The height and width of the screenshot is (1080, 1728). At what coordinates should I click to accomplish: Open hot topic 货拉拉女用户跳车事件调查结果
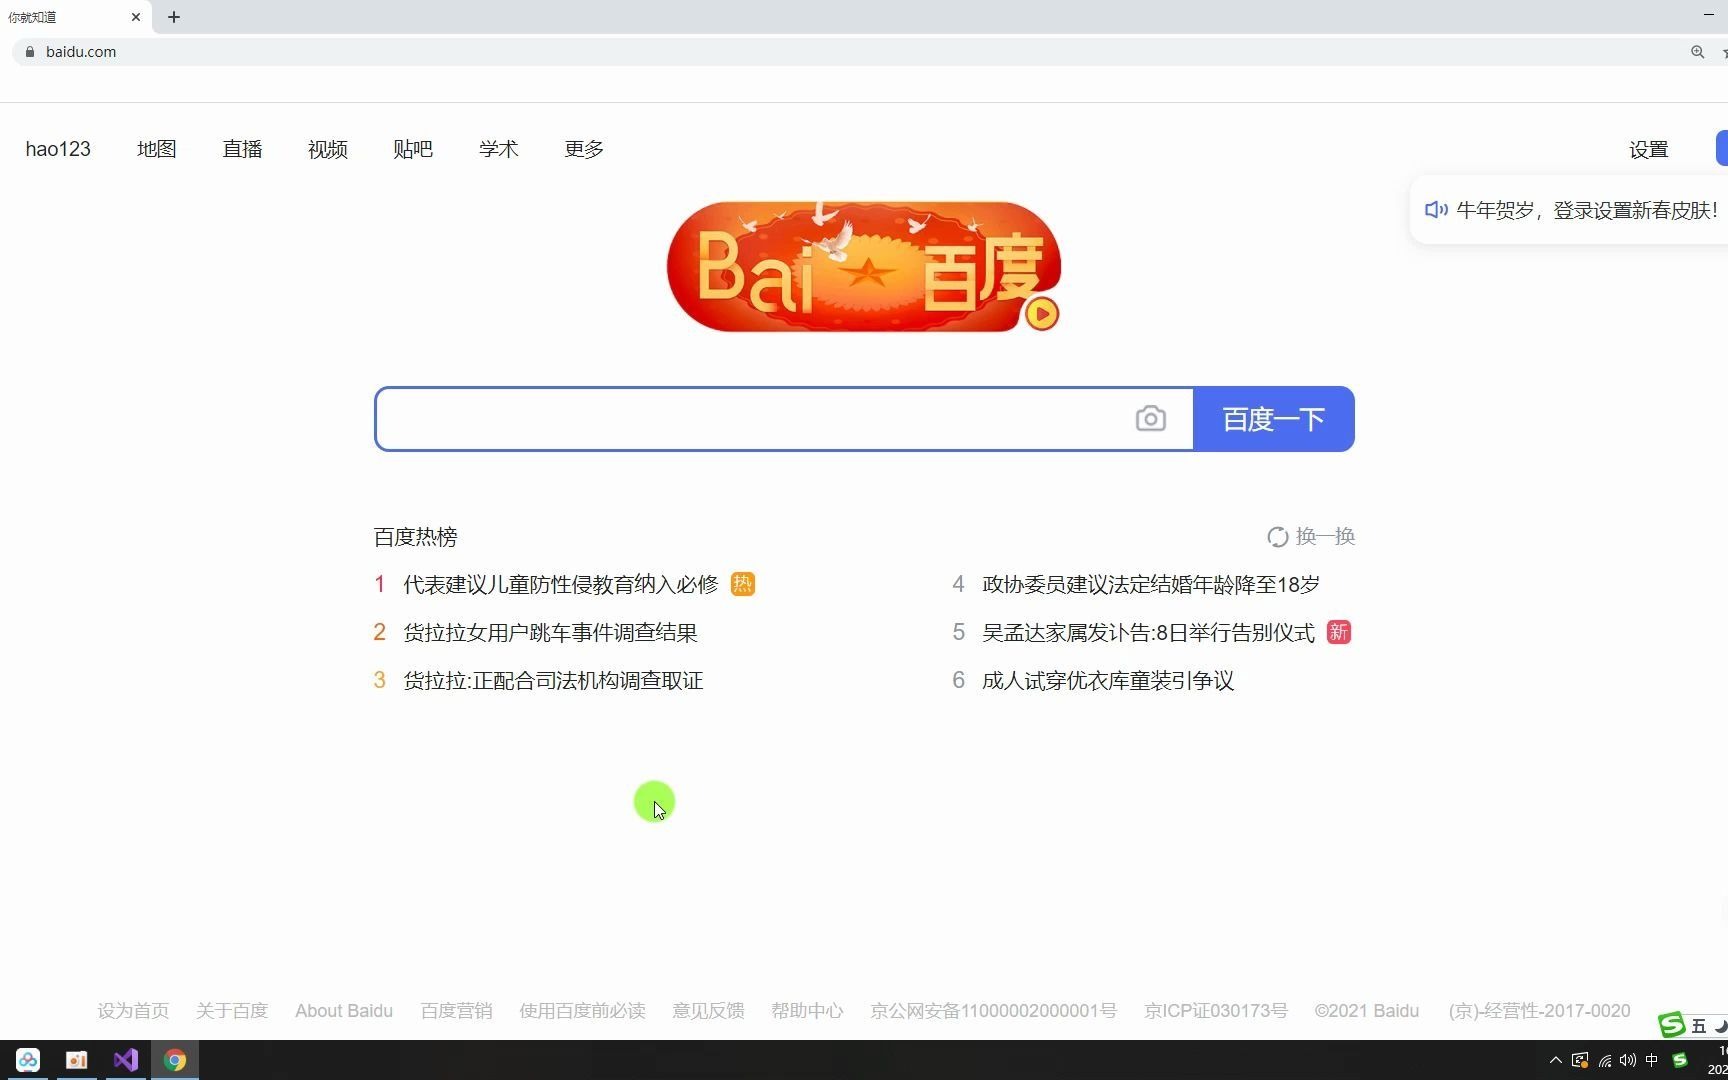point(550,632)
